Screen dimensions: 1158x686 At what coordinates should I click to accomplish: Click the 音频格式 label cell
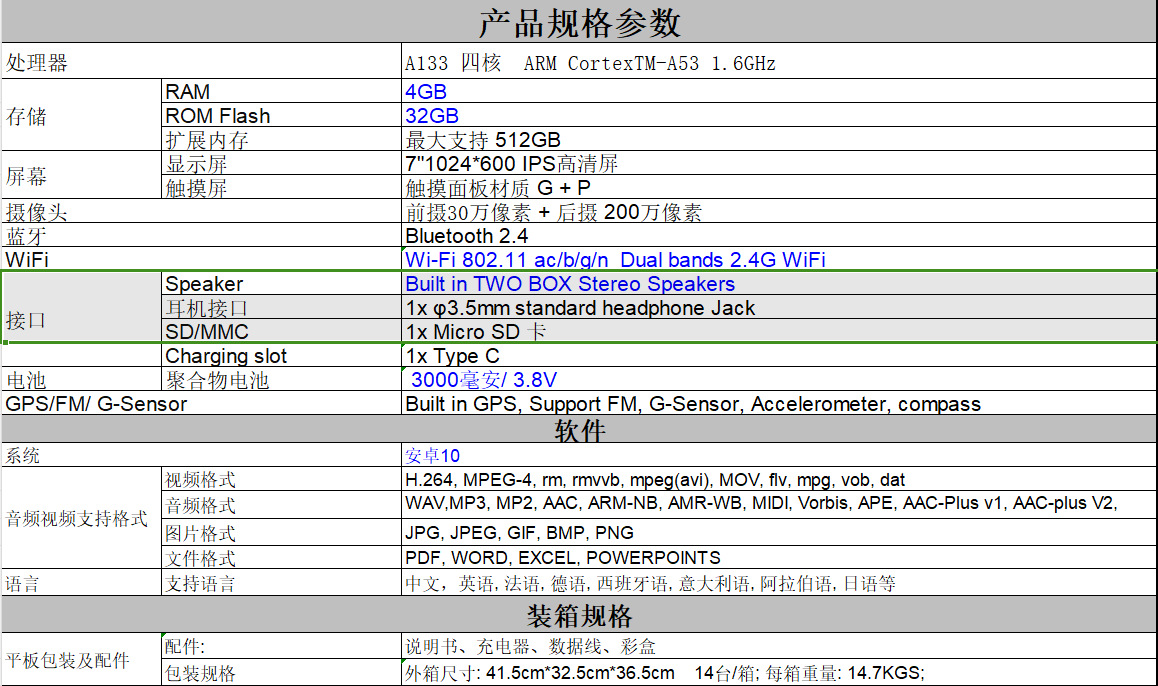pos(281,505)
